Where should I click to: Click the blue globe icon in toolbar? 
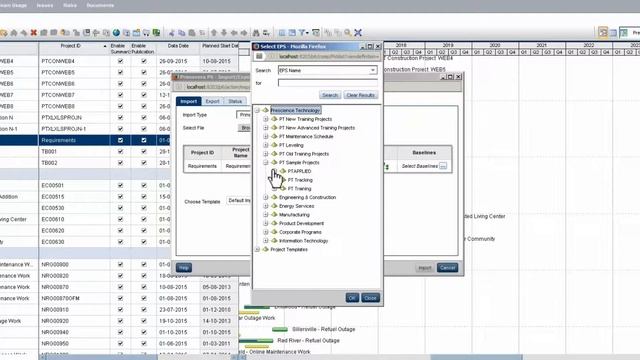tap(116, 33)
